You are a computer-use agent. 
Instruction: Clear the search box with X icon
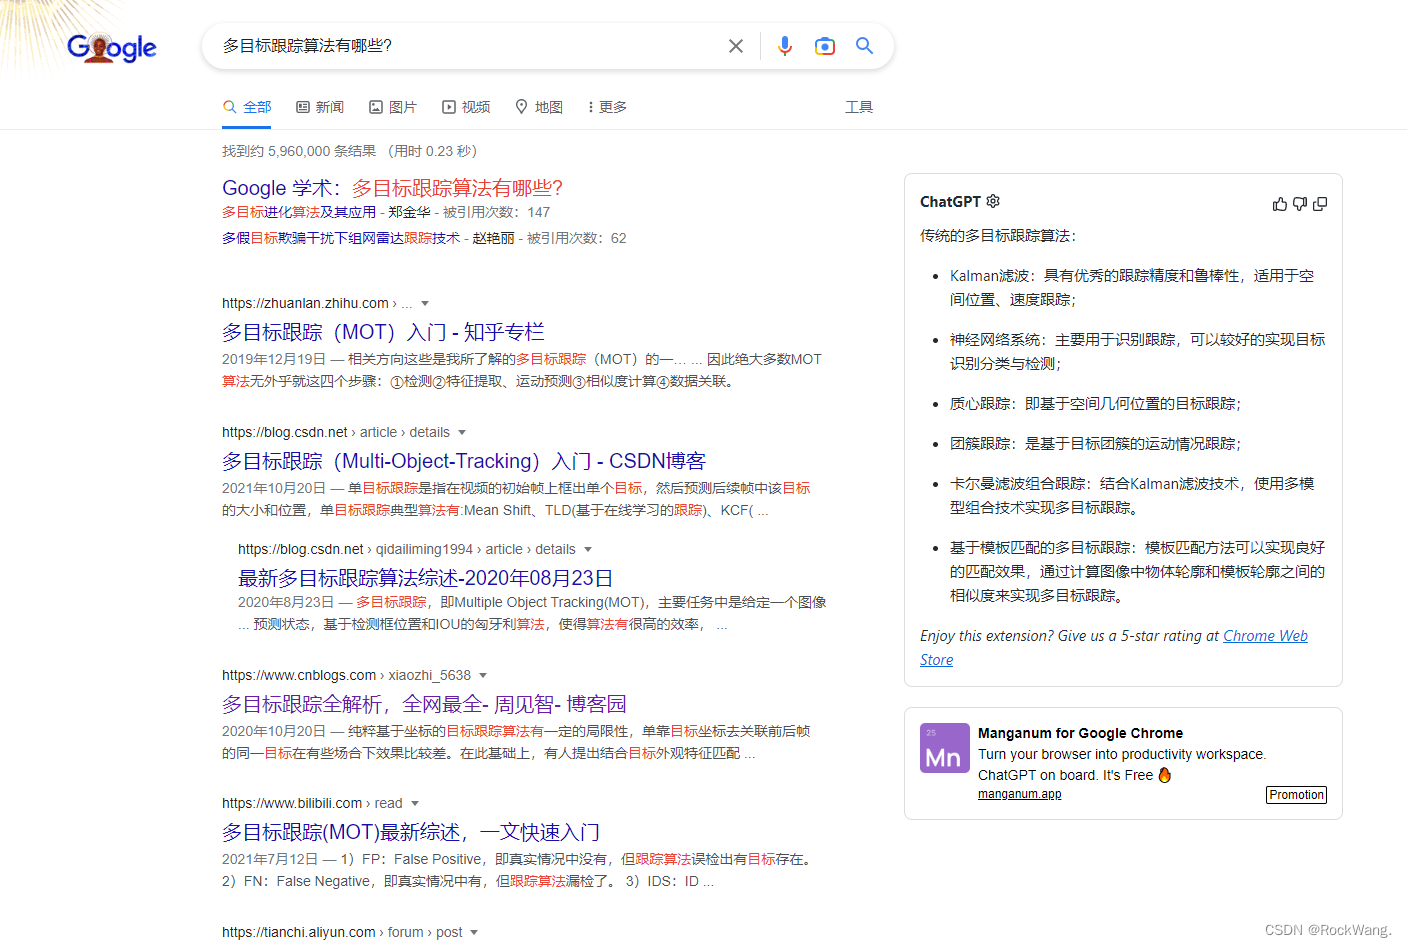736,46
